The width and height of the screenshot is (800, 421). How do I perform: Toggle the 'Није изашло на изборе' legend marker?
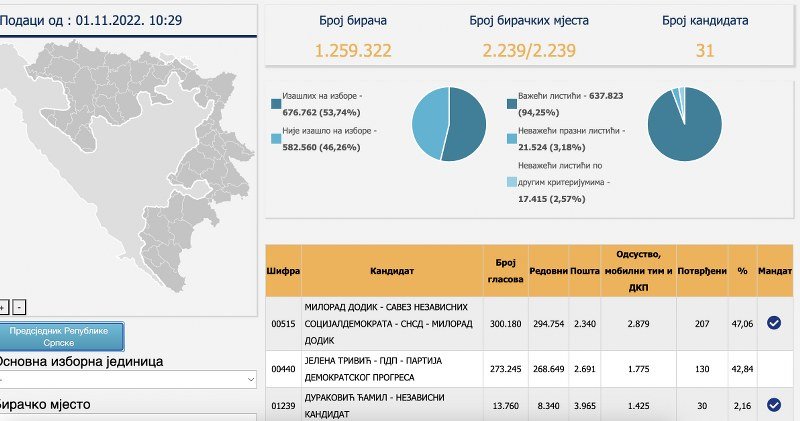point(276,137)
